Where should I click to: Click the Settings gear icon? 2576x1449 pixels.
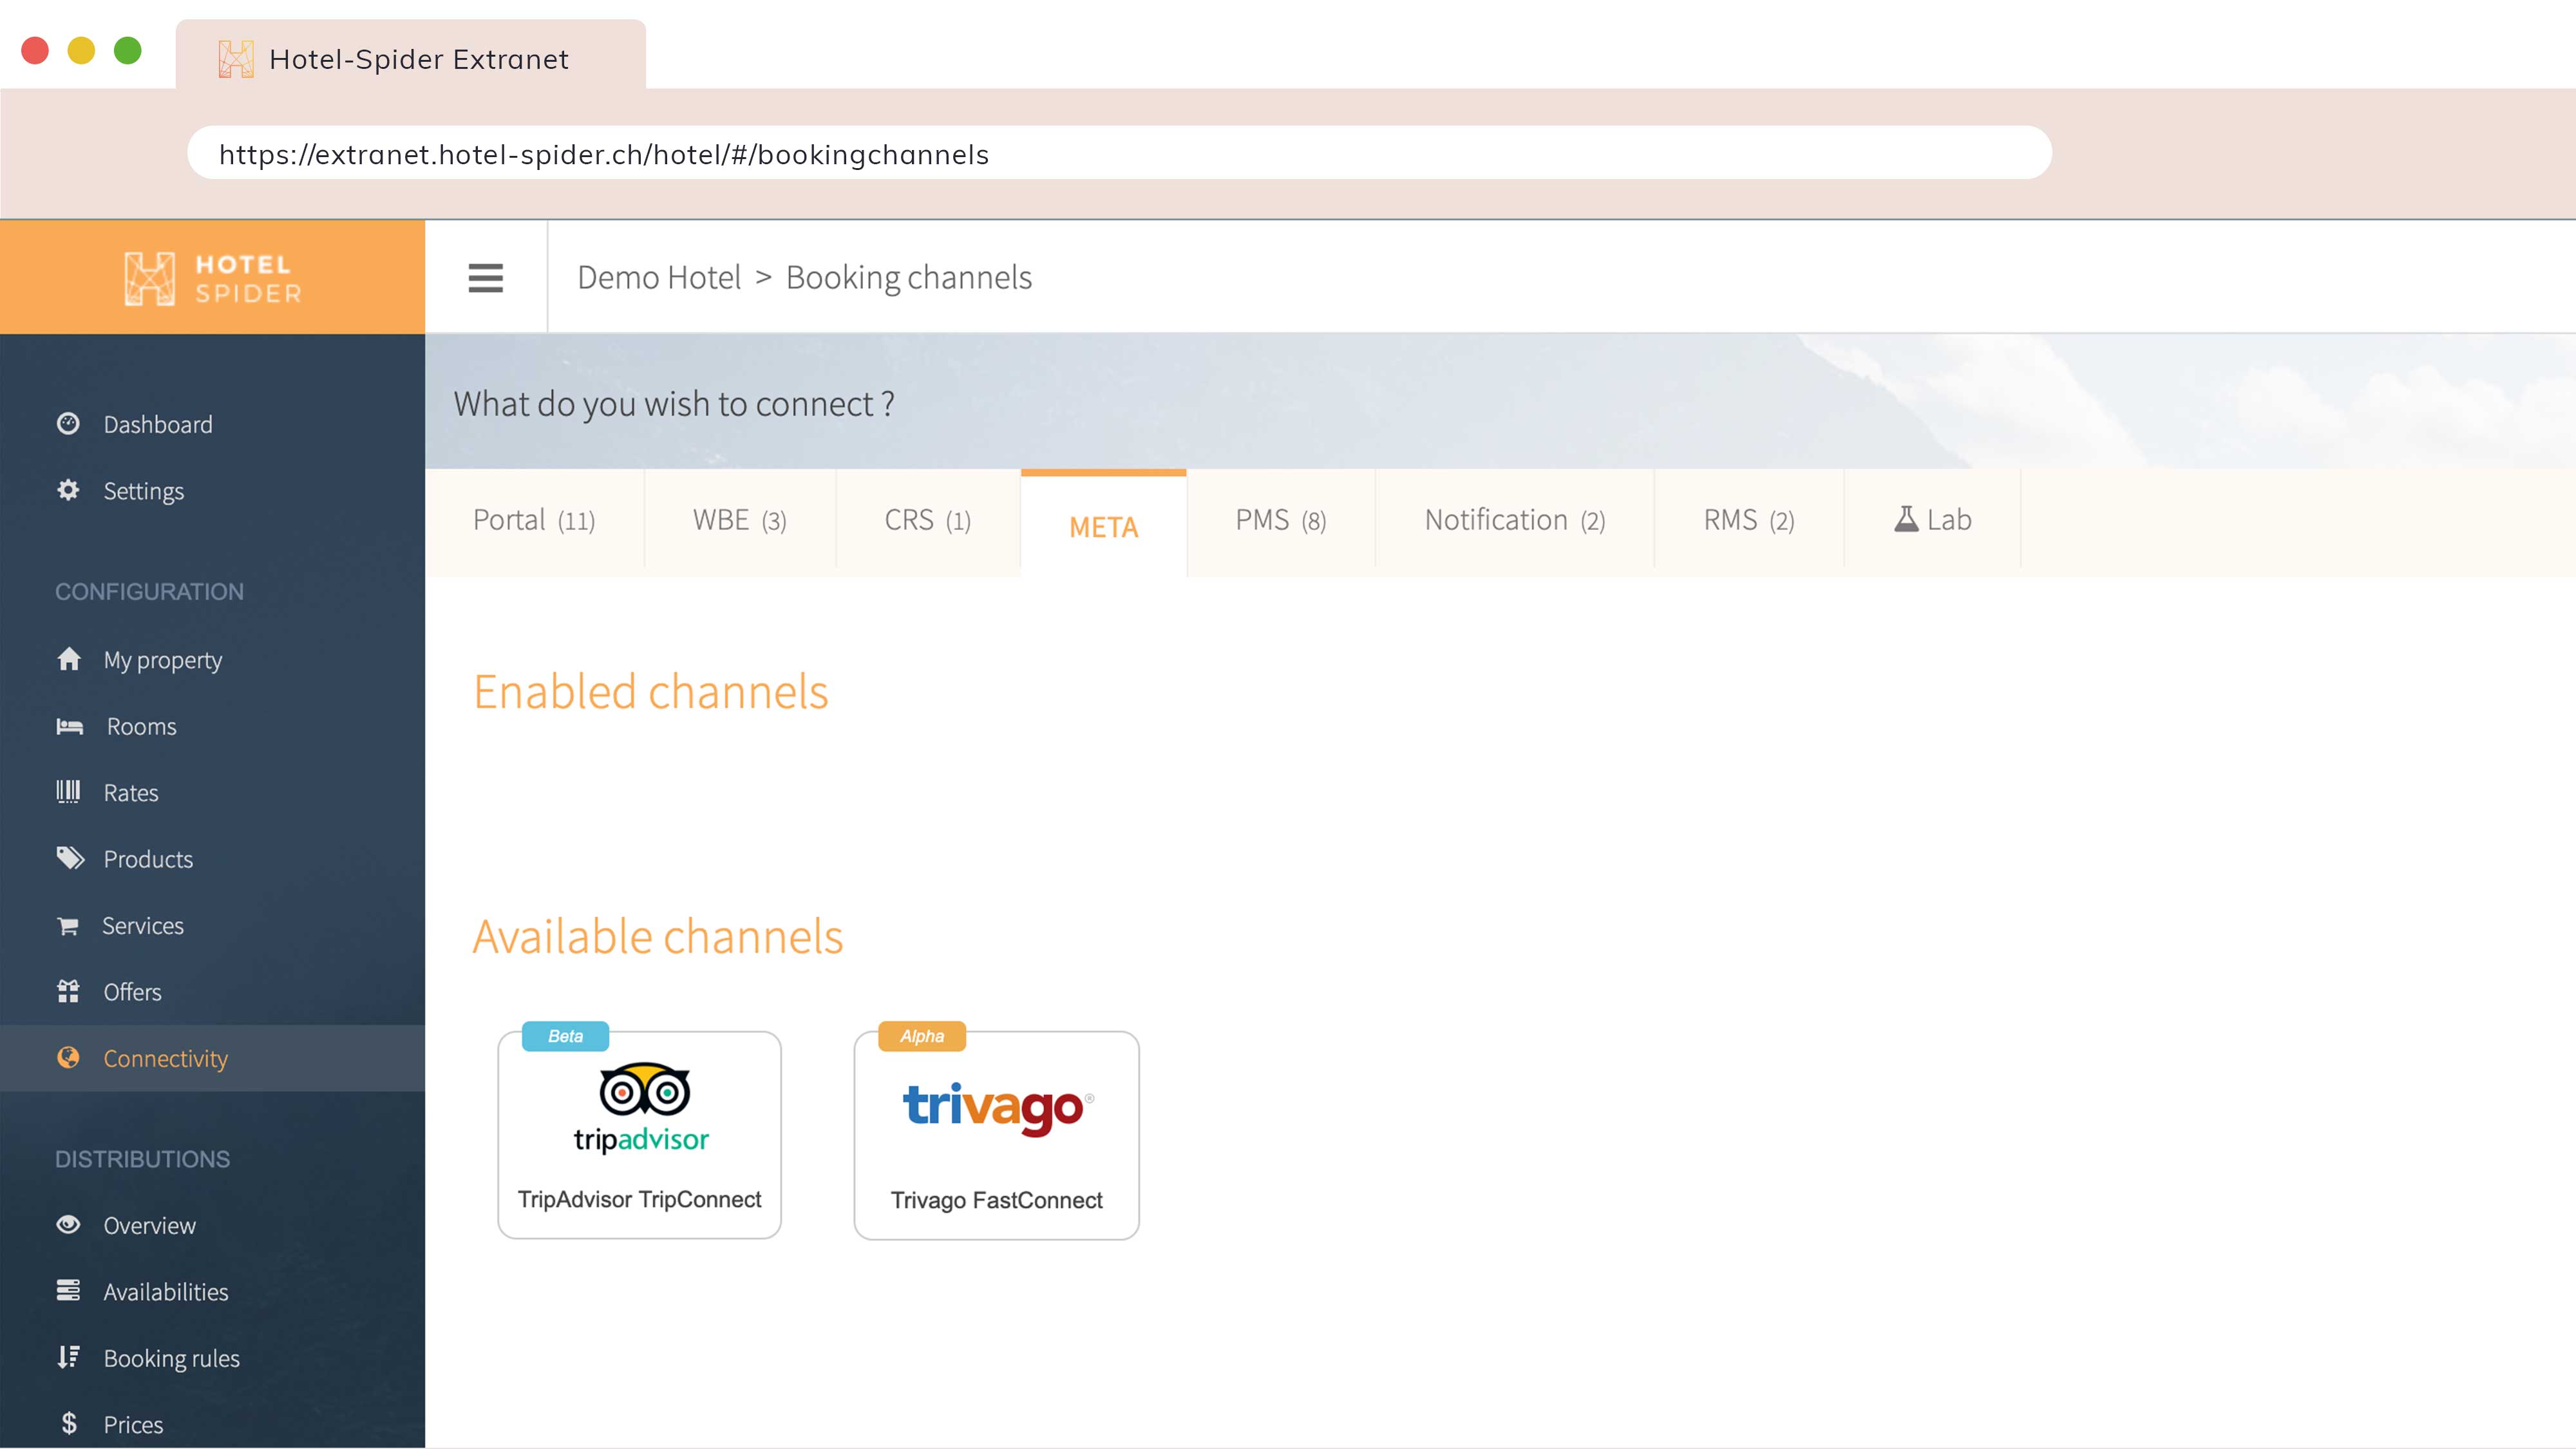[x=68, y=490]
